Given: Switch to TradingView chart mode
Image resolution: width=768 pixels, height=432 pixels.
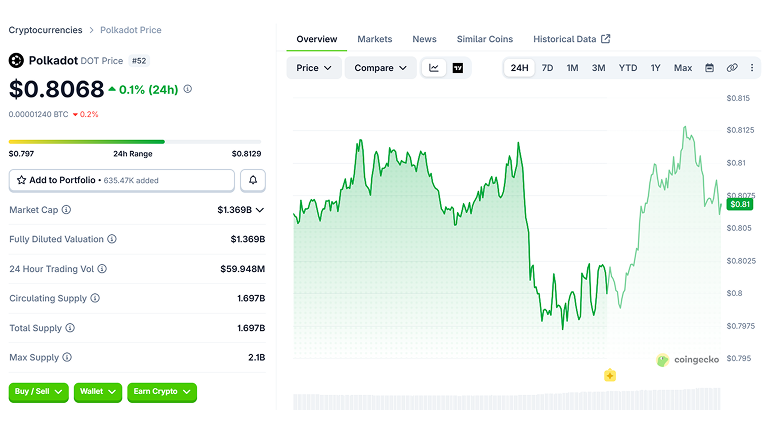Looking at the screenshot, I should click(458, 68).
